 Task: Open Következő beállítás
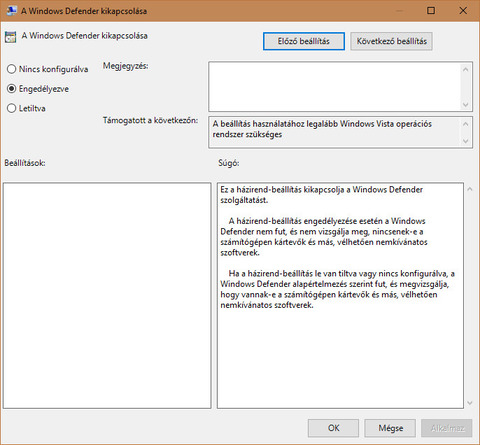pos(391,41)
